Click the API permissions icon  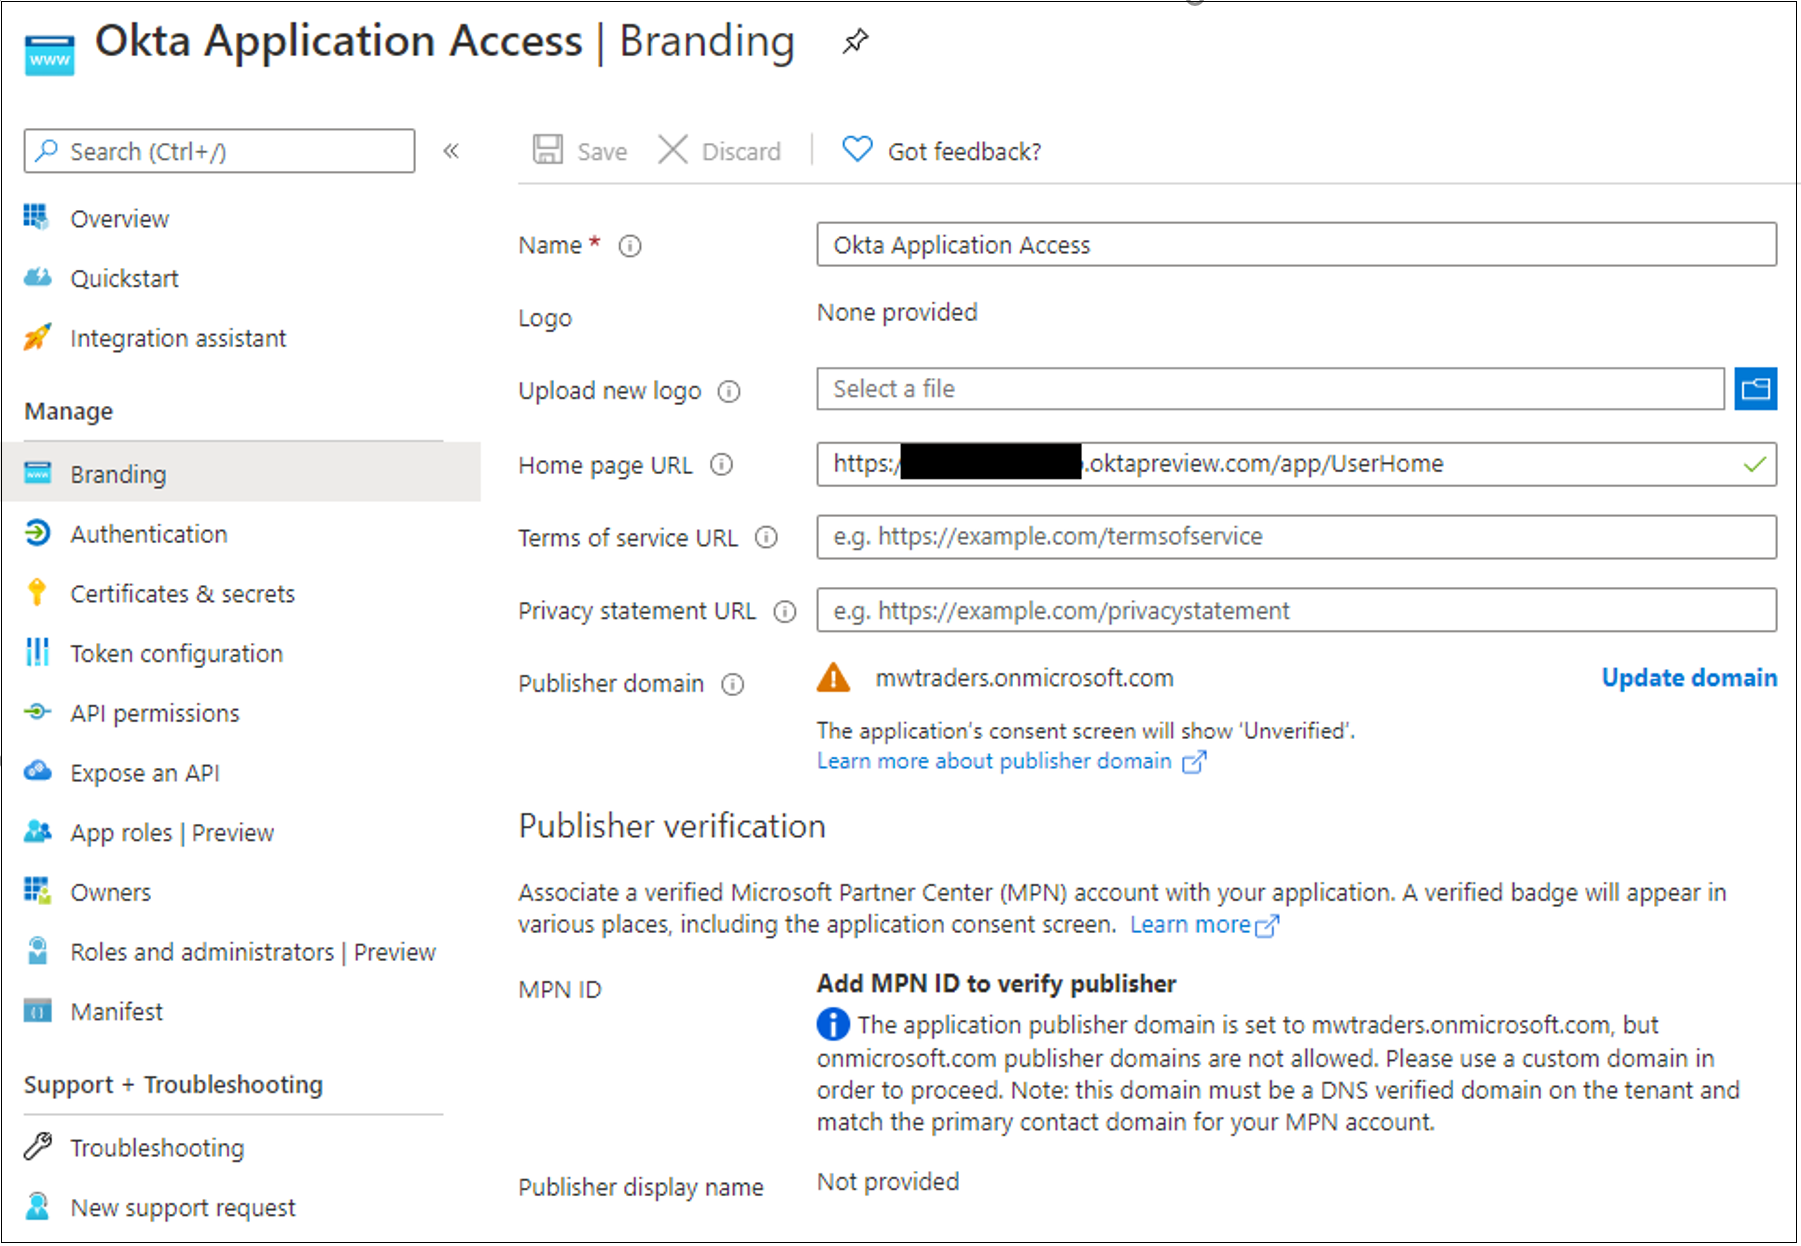(x=37, y=712)
